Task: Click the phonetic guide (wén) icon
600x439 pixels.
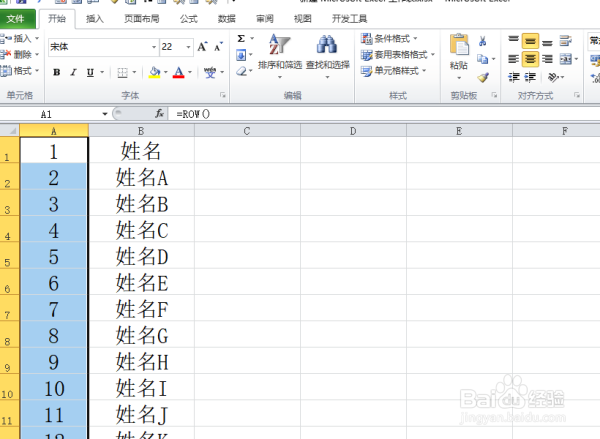Action: [210, 72]
